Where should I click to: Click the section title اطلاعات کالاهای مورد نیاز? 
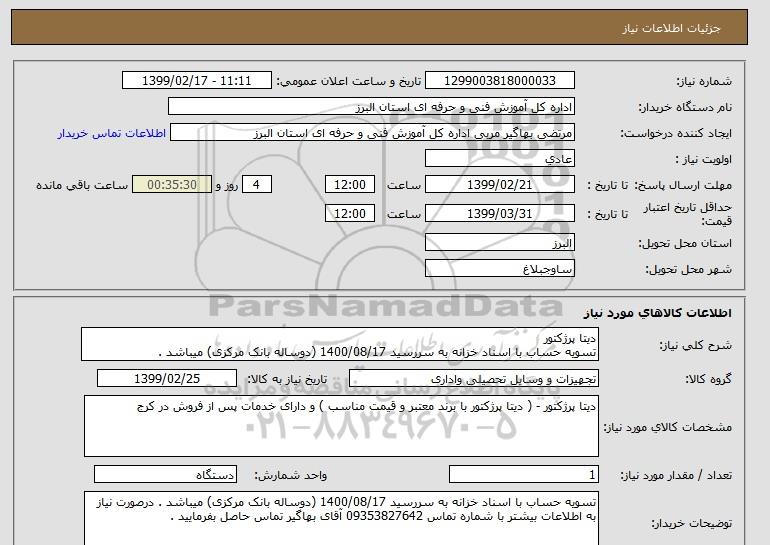pyautogui.click(x=658, y=313)
